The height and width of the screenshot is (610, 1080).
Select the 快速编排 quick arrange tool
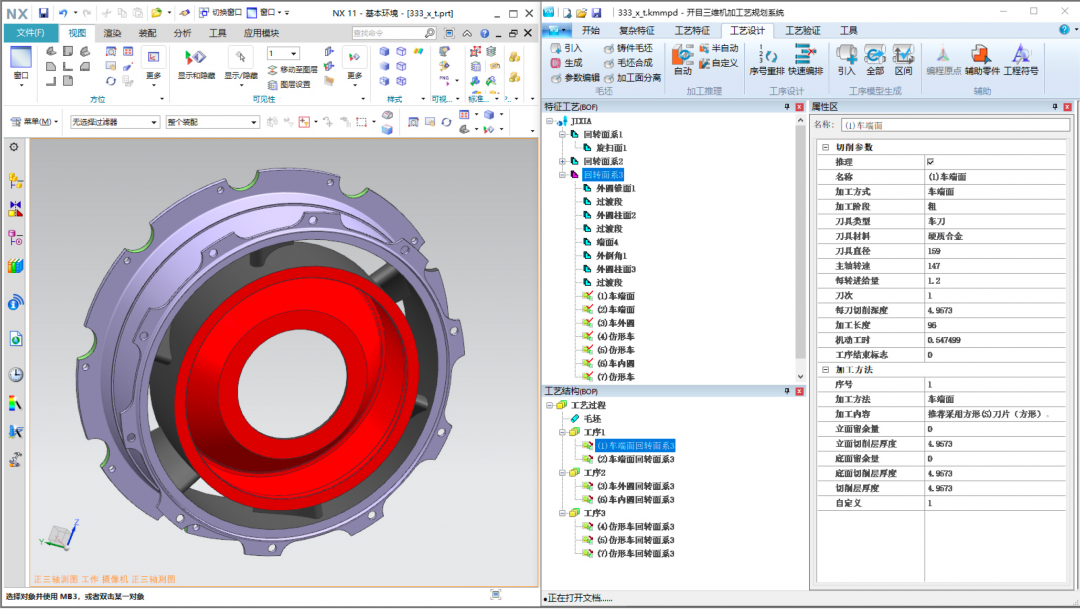[805, 56]
